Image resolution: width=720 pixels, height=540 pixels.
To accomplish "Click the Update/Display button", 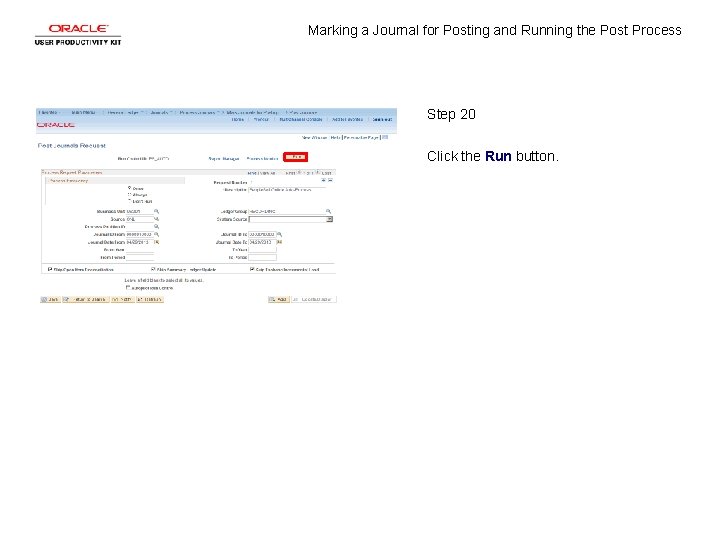I will (314, 299).
